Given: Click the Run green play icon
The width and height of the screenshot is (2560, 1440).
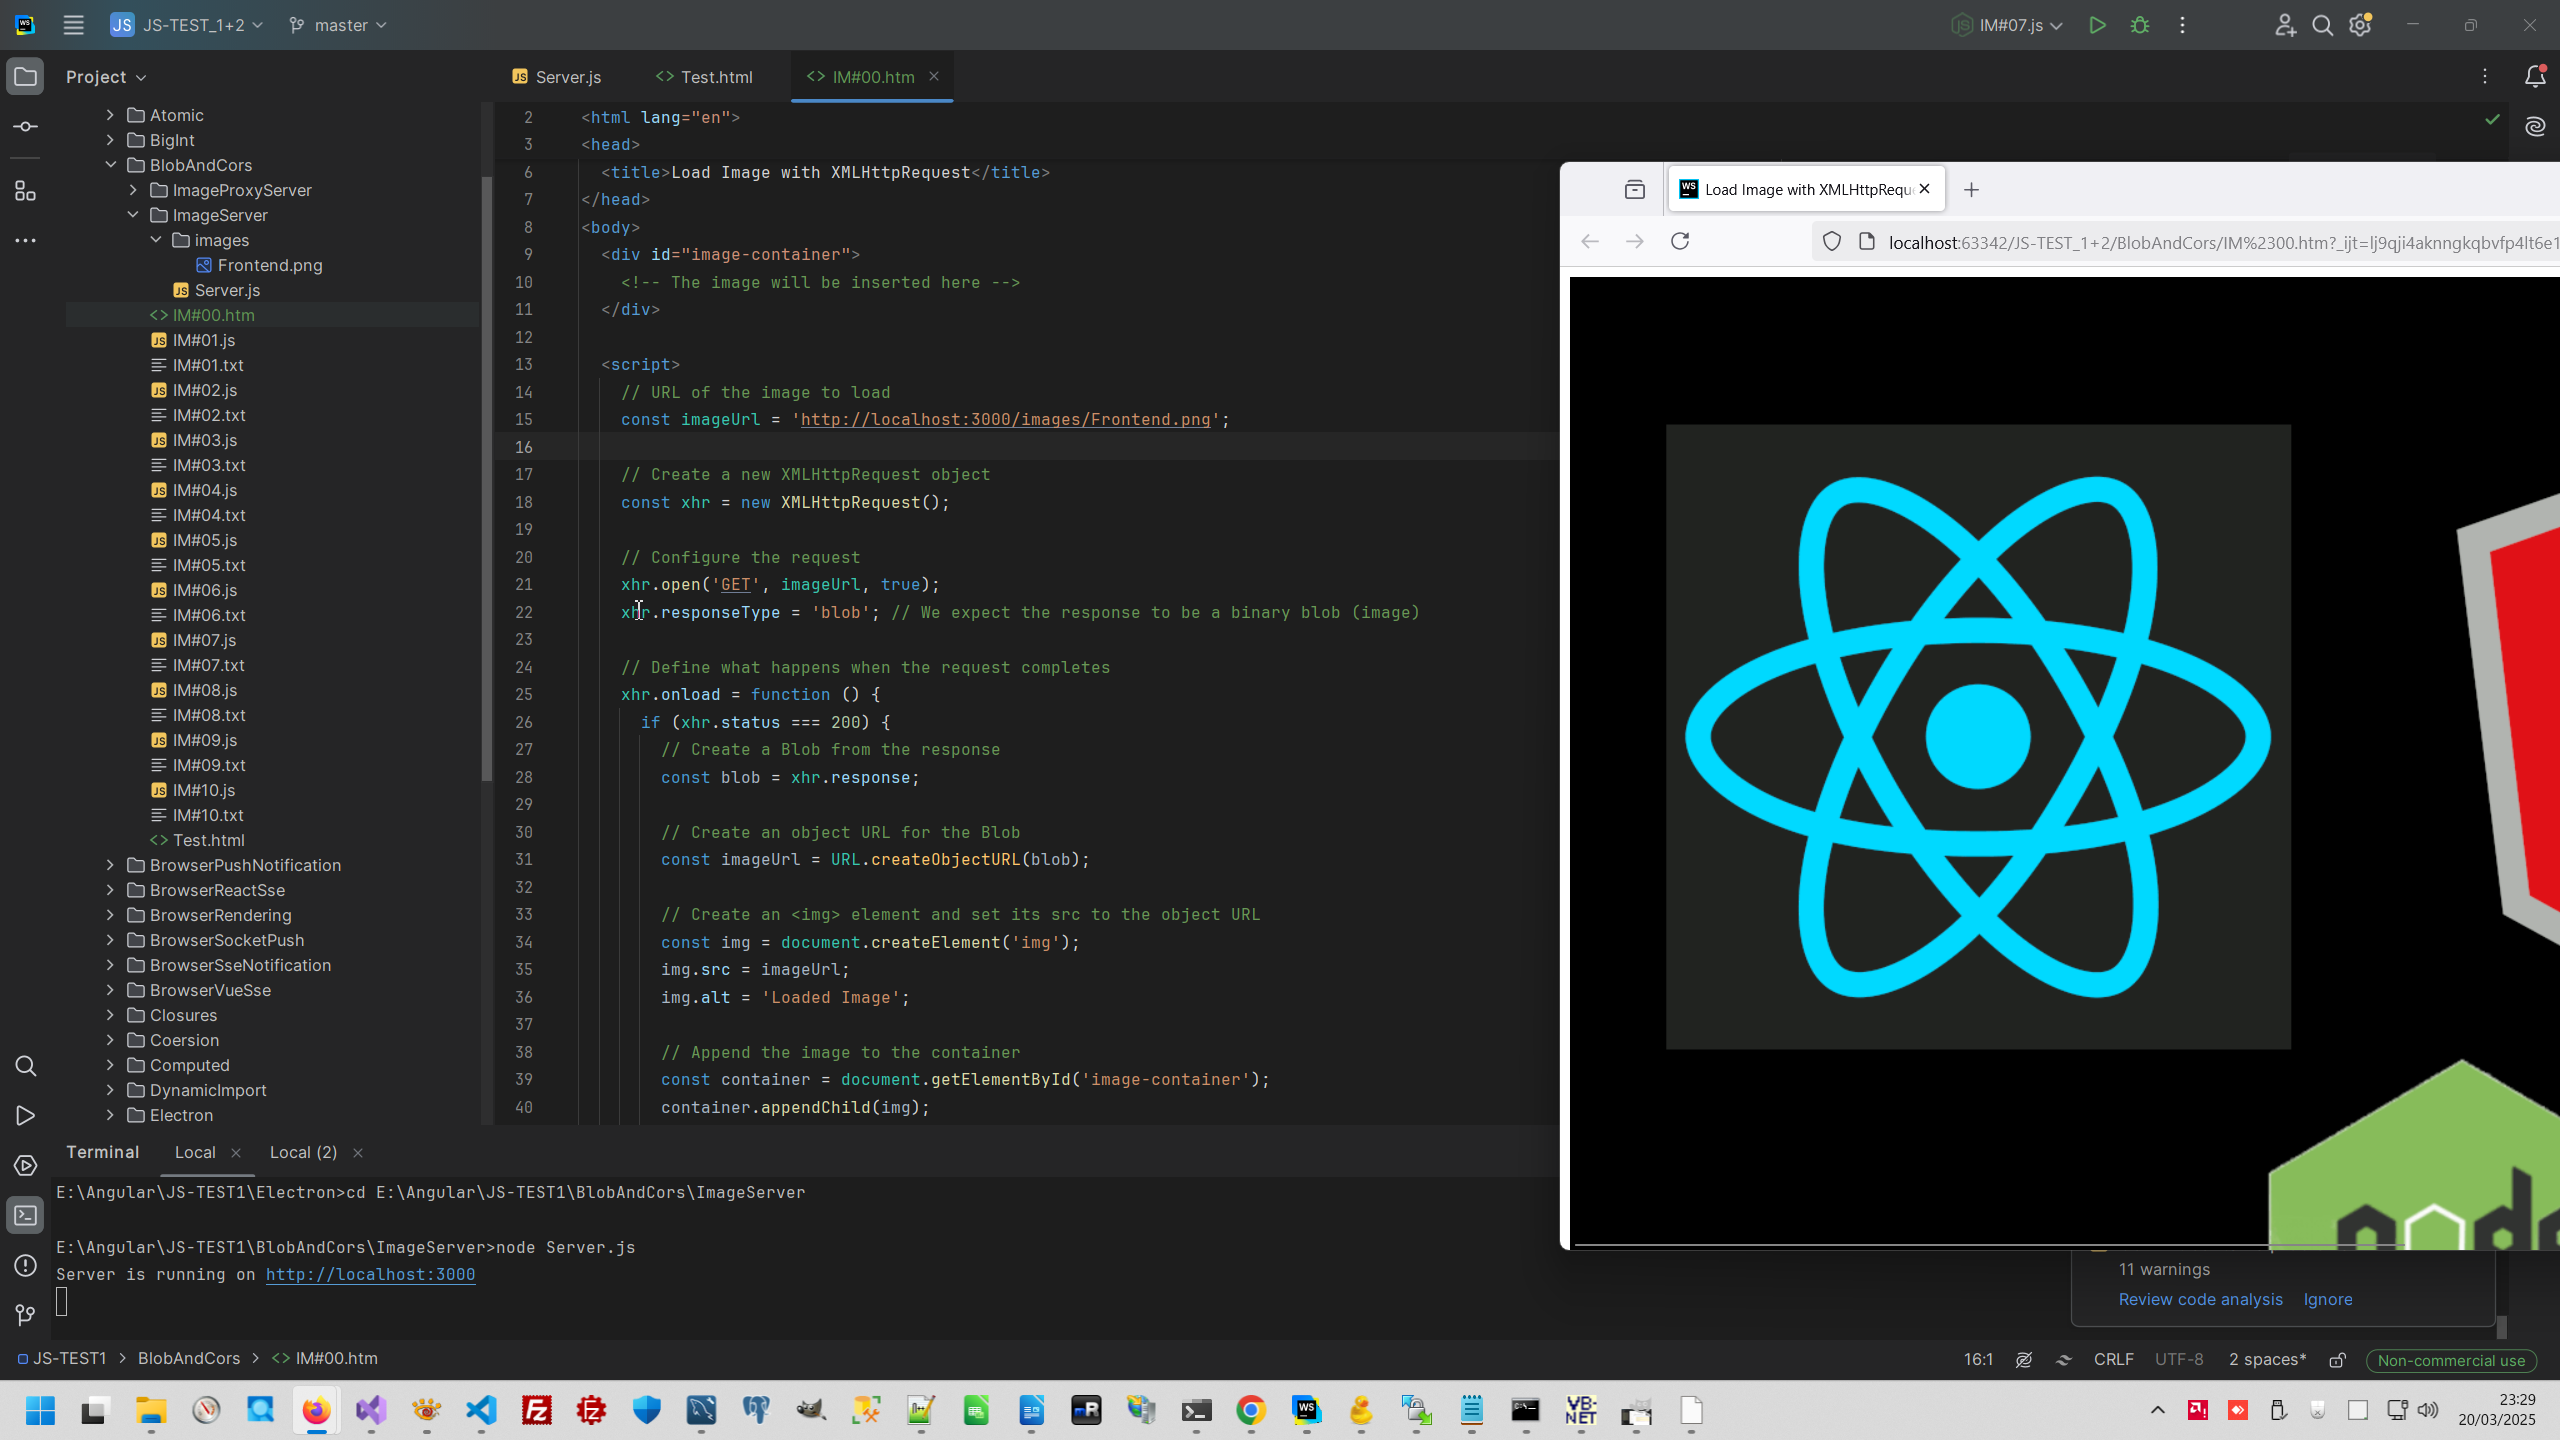Looking at the screenshot, I should tap(2097, 26).
